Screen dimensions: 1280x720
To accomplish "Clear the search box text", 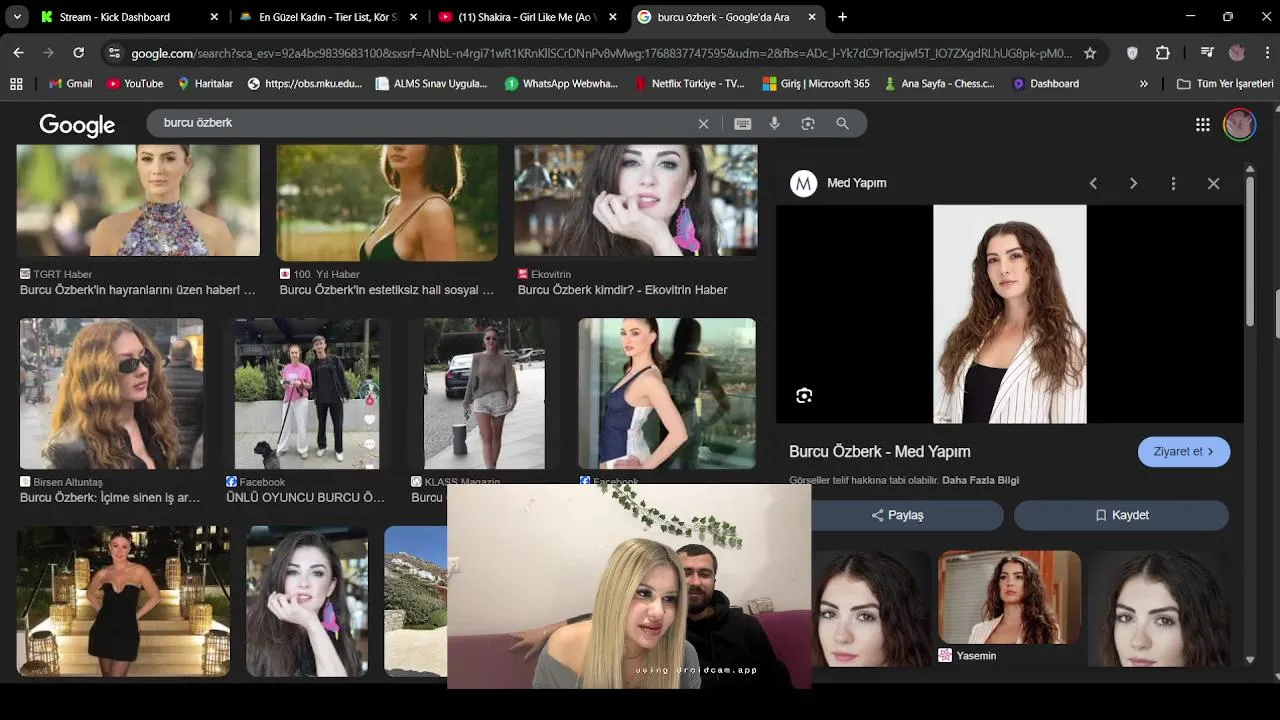I will 703,124.
